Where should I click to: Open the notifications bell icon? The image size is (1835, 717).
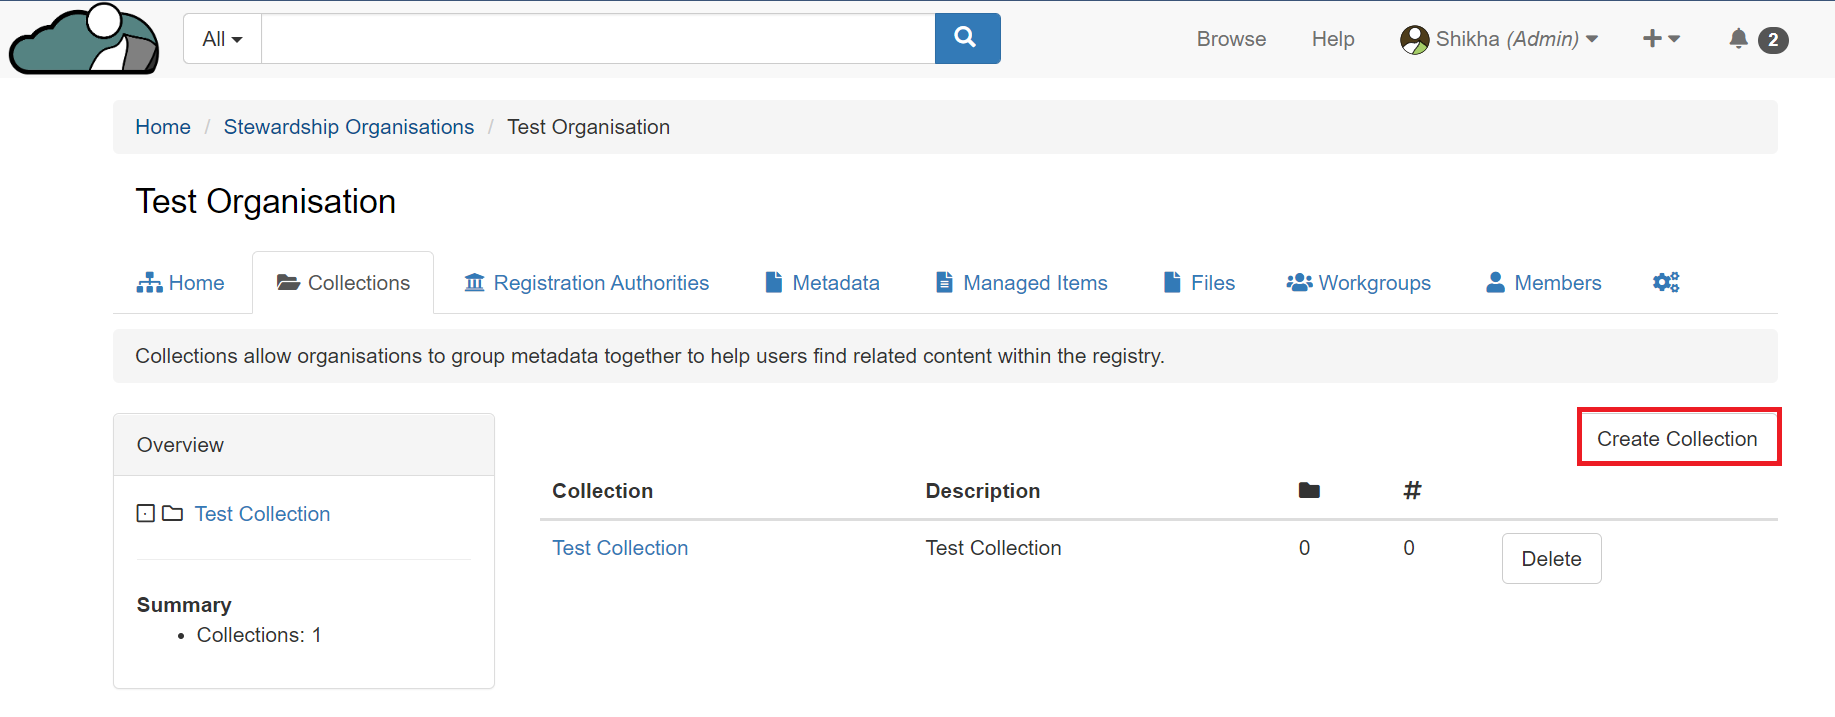coord(1738,39)
